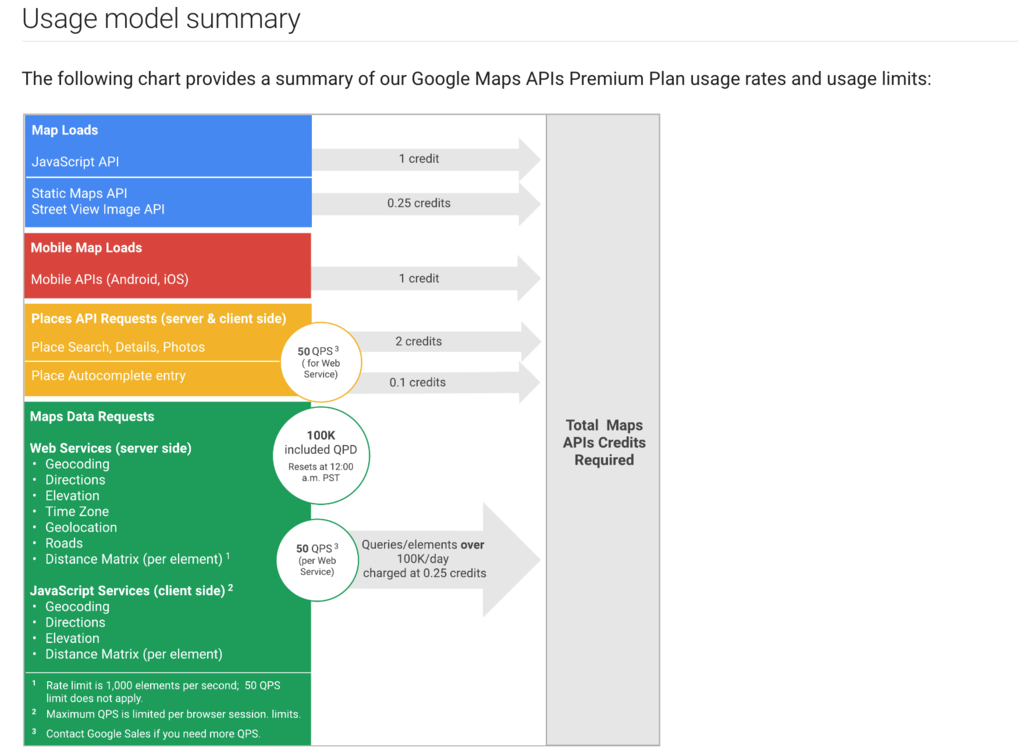Select the 'JavaScript API' row text
Viewport: 1024px width, 754px height.
(75, 162)
